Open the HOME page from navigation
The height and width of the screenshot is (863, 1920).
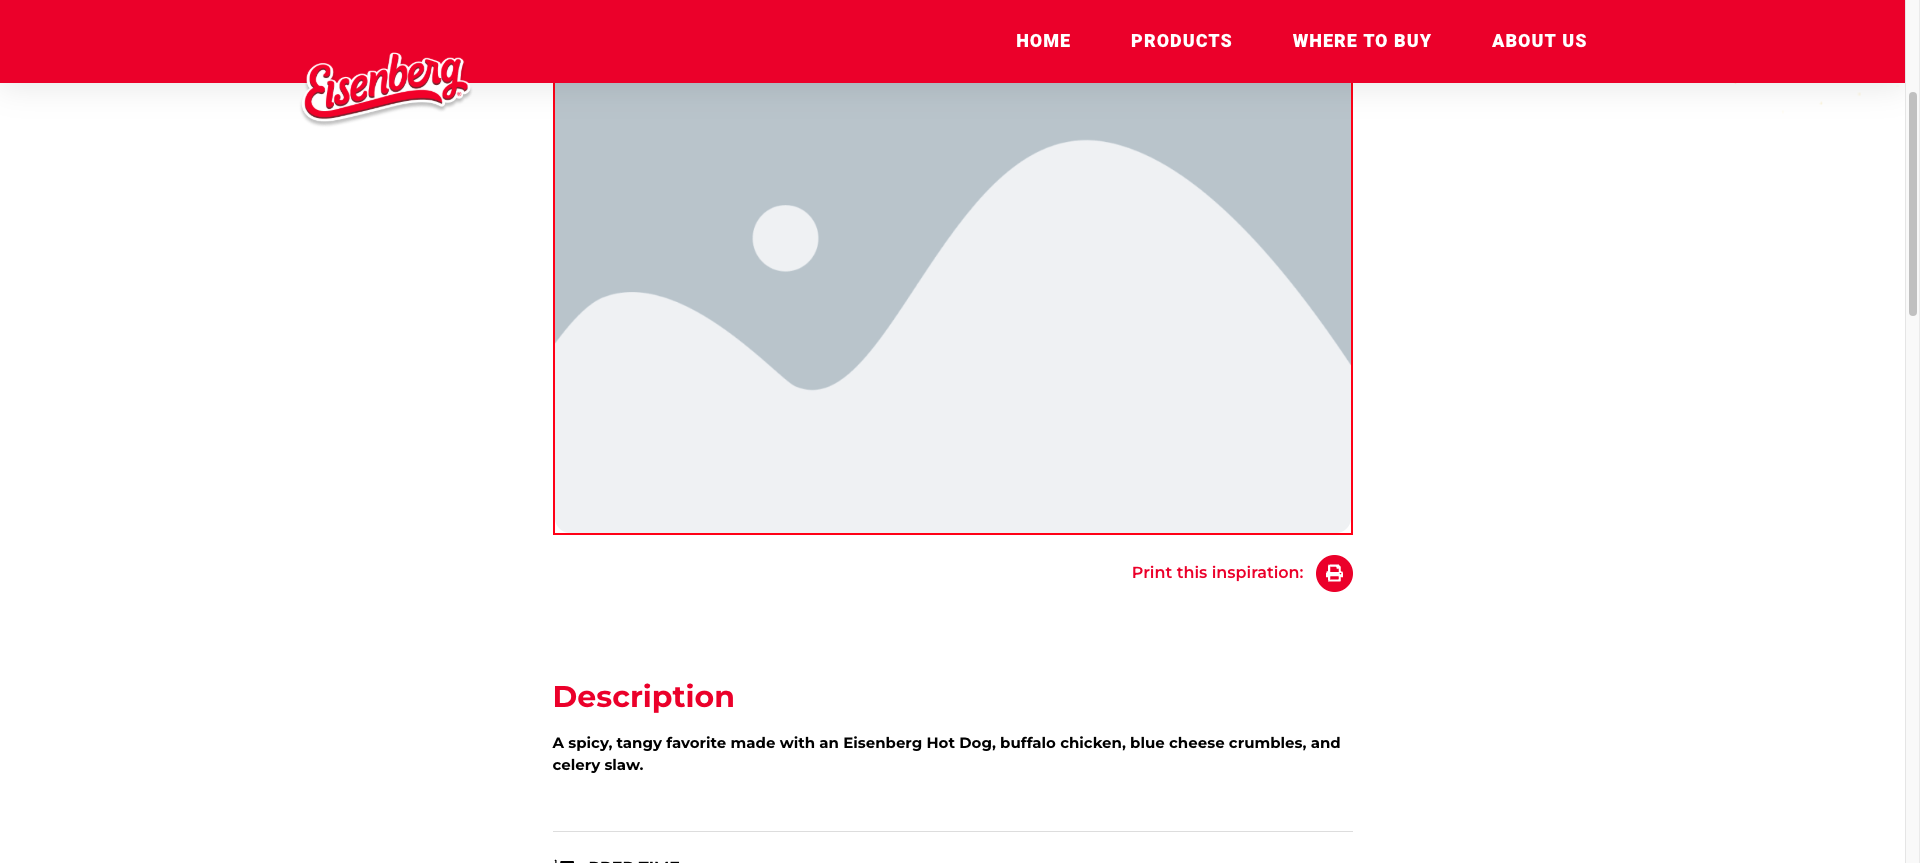[x=1043, y=41]
